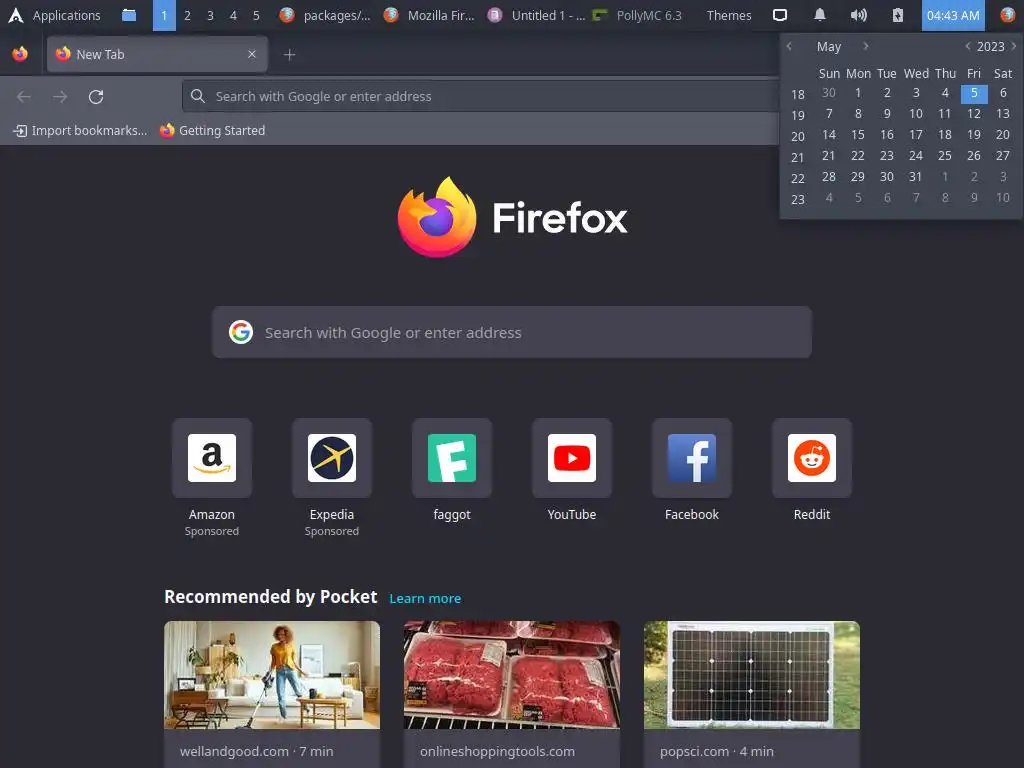This screenshot has height=768, width=1024.
Task: Switch to workspace 5
Action: coord(256,15)
